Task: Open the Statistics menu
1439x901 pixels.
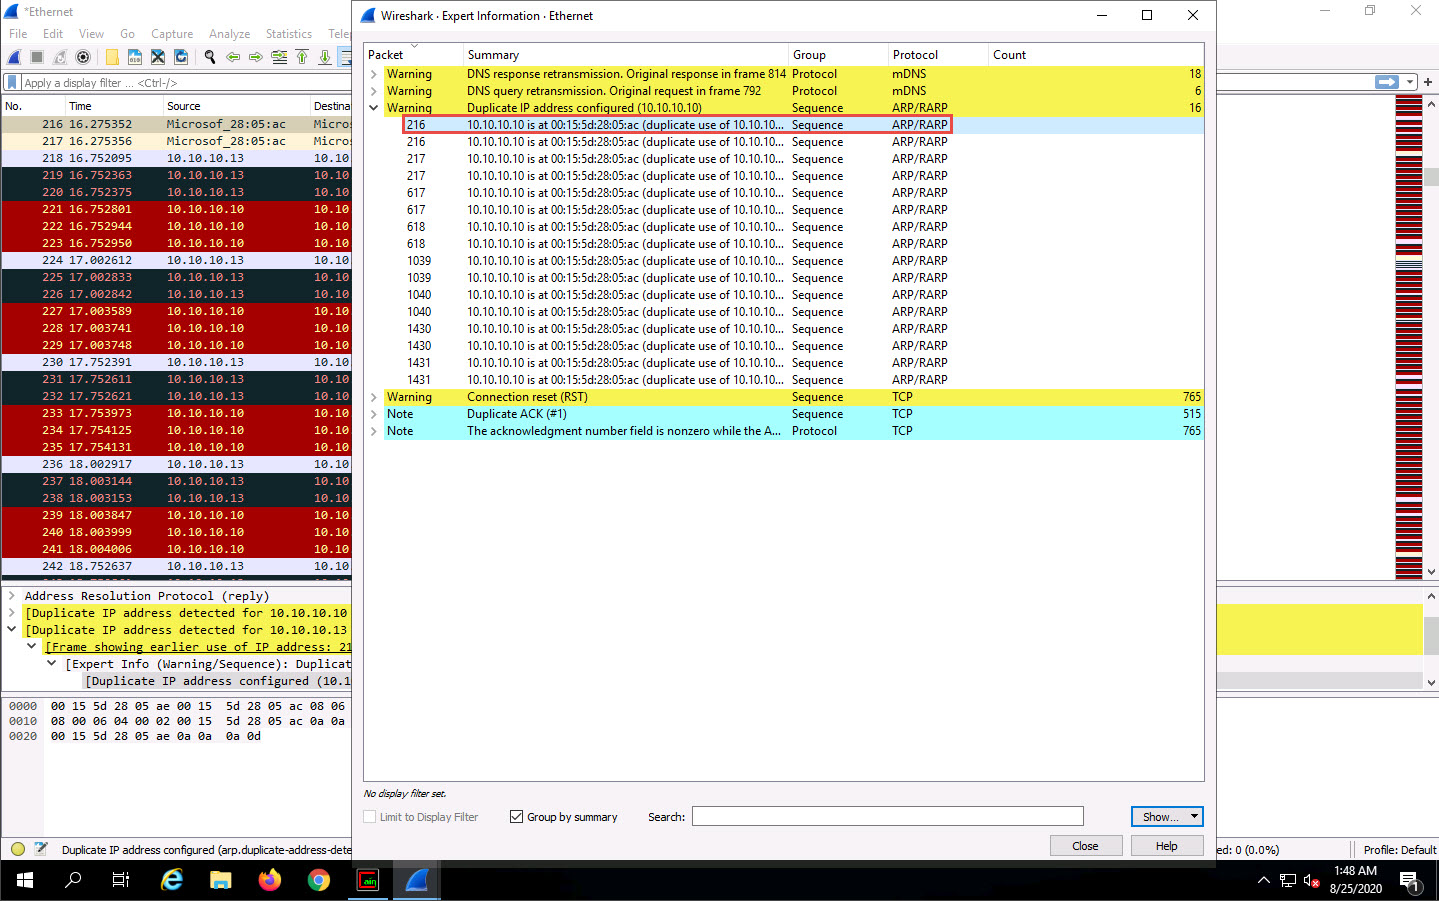Action: tap(289, 34)
